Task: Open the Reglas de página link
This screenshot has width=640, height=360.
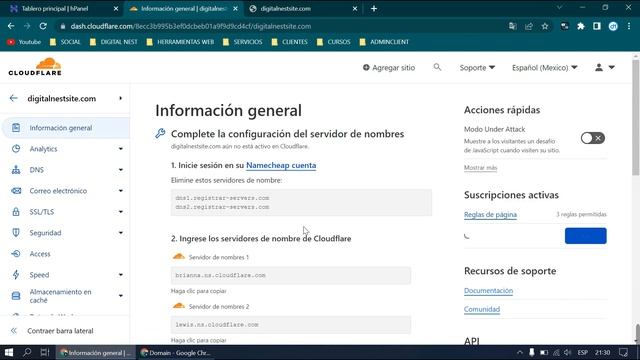Action: (x=490, y=214)
